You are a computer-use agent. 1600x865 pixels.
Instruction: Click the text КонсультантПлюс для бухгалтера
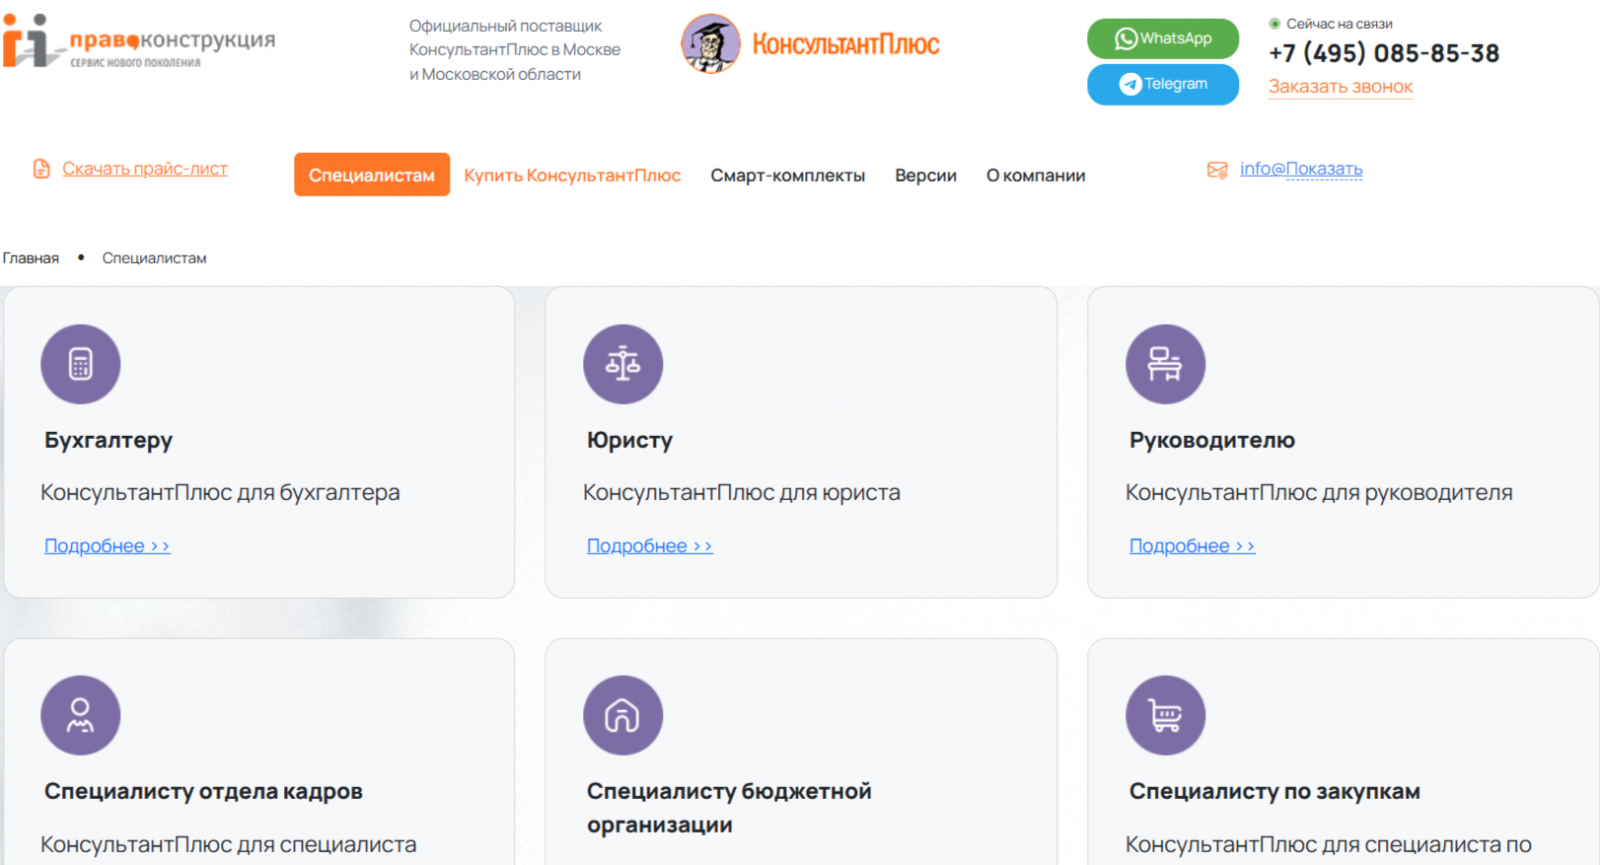pos(220,492)
